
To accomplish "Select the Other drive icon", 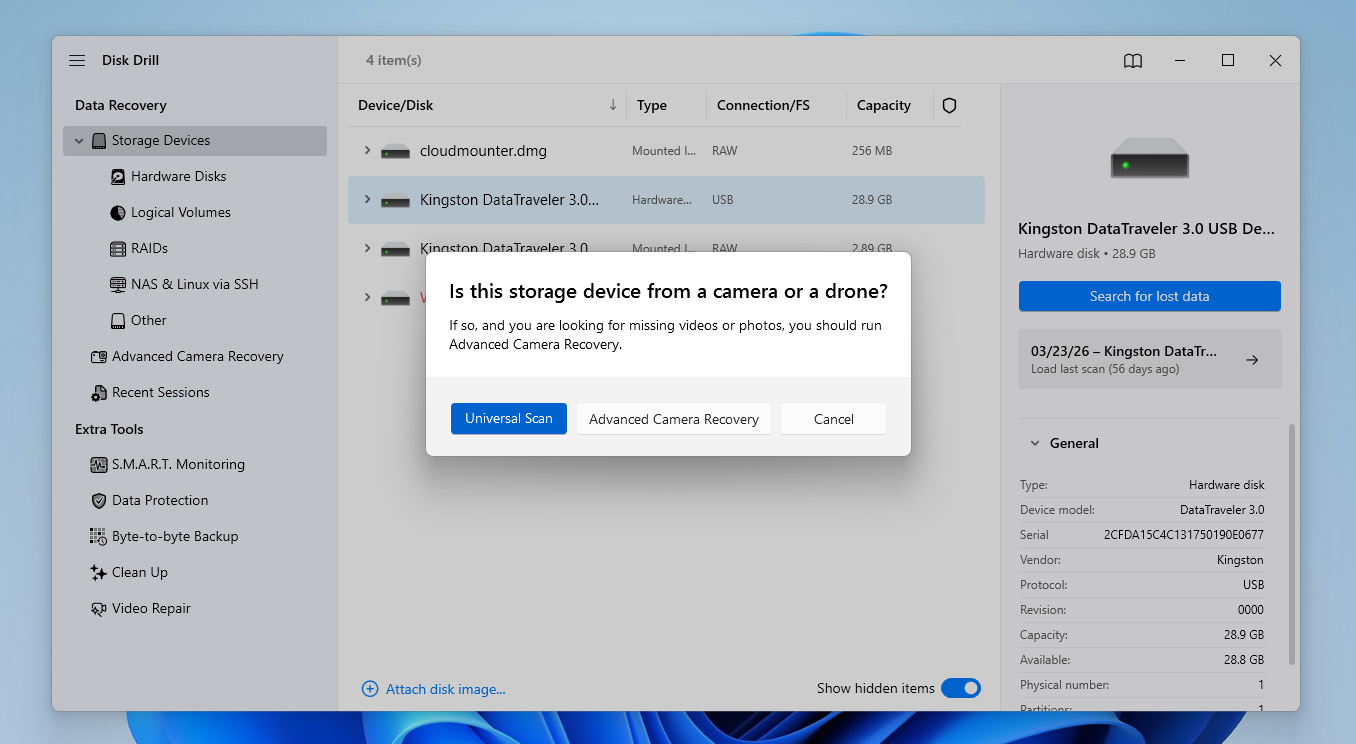I will coord(118,321).
